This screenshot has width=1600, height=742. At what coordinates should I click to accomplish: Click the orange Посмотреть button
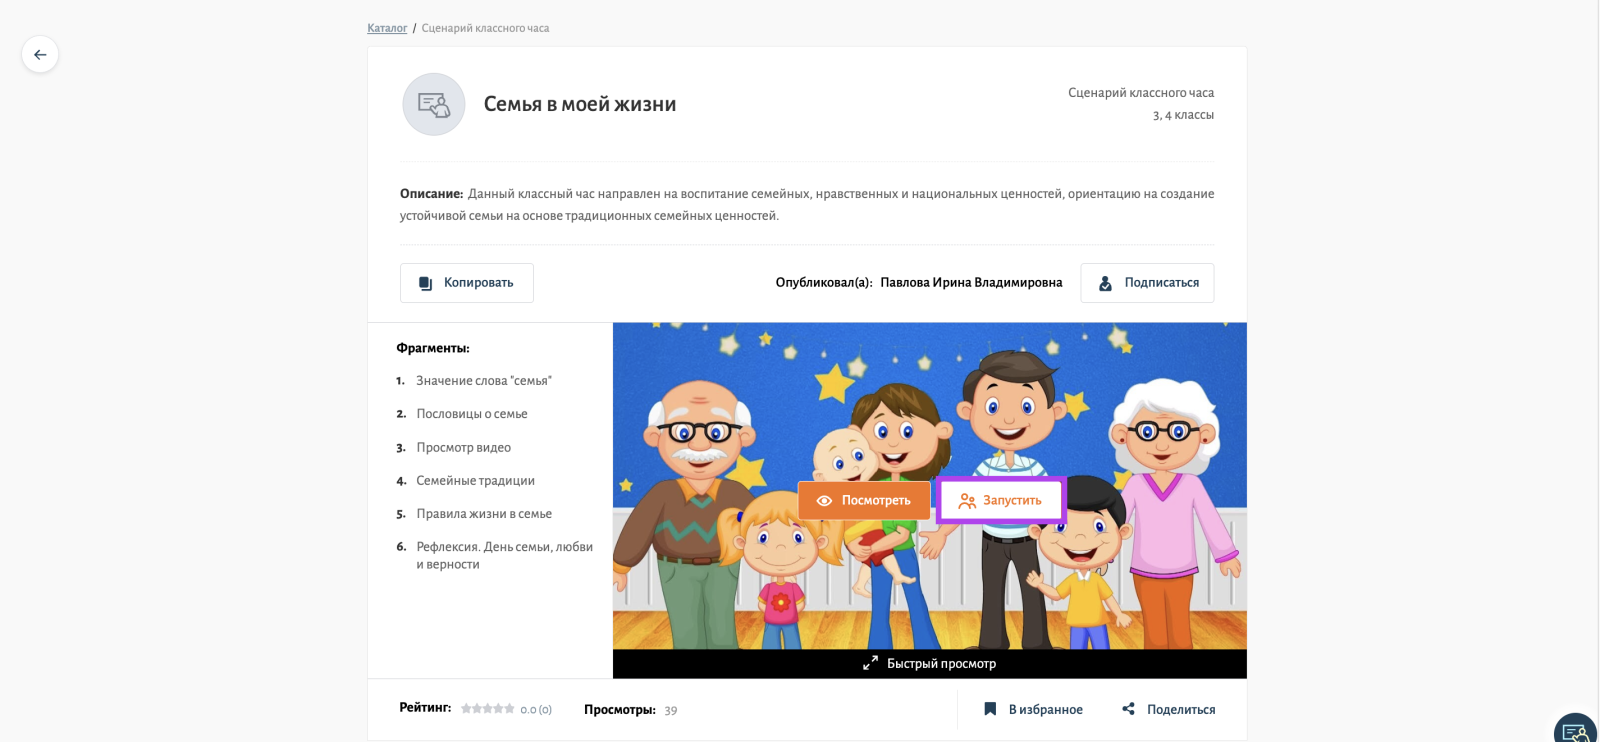point(864,500)
